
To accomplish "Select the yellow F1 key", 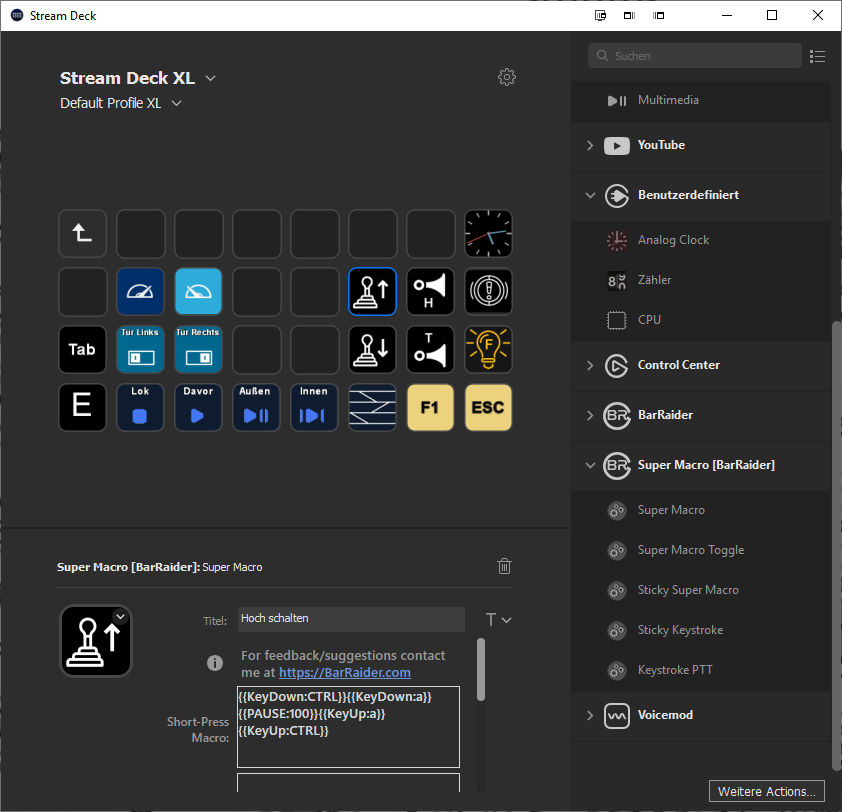I will click(430, 408).
